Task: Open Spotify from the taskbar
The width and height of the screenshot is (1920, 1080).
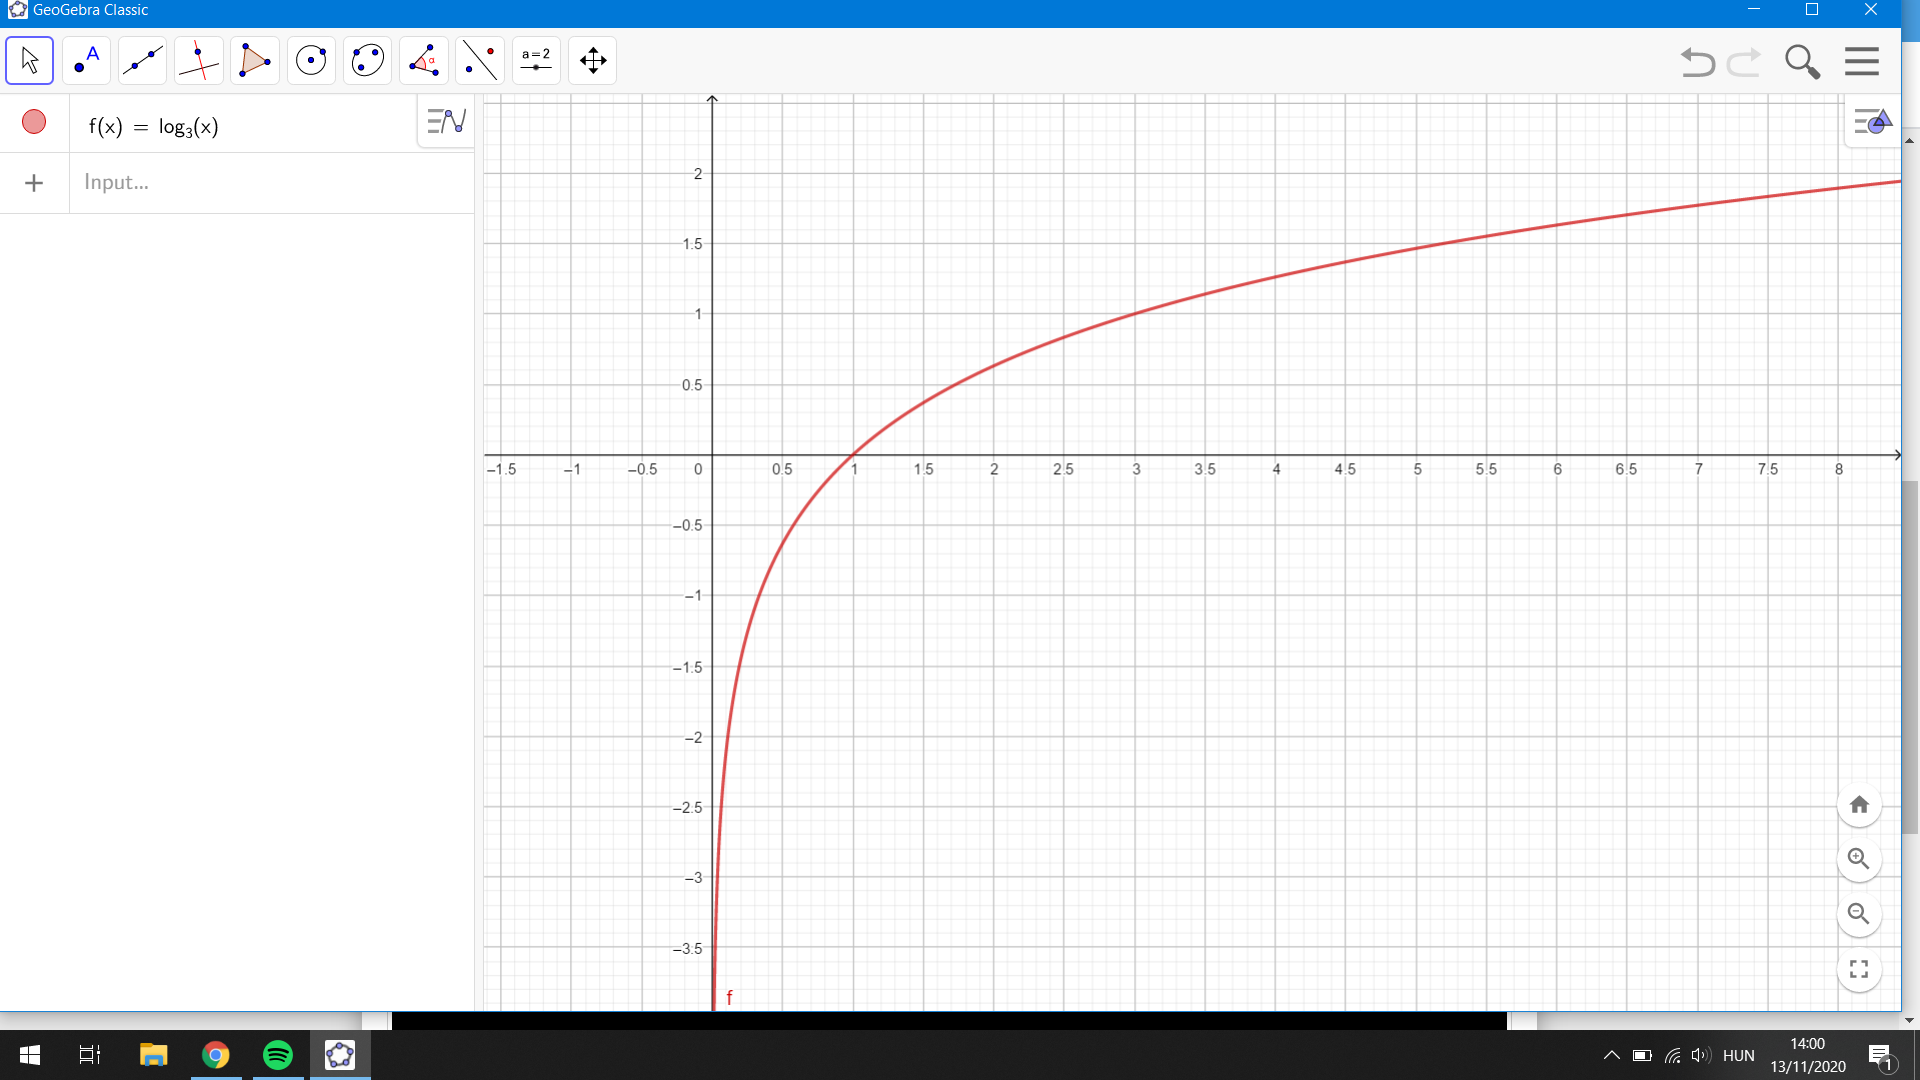Action: [278, 1055]
